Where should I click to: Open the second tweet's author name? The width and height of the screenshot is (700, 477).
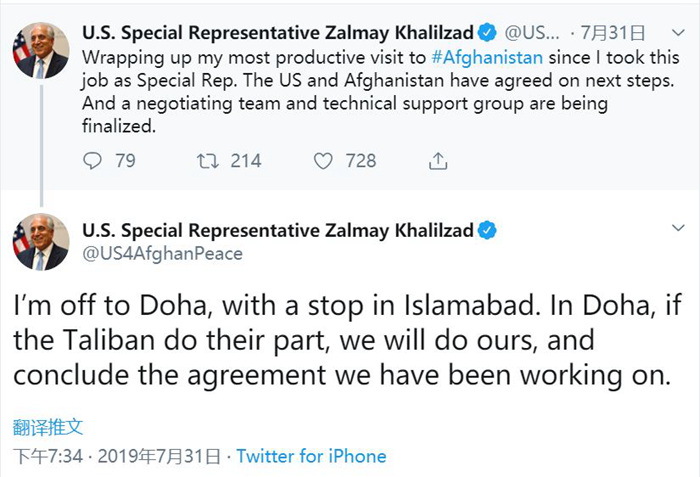pos(278,231)
